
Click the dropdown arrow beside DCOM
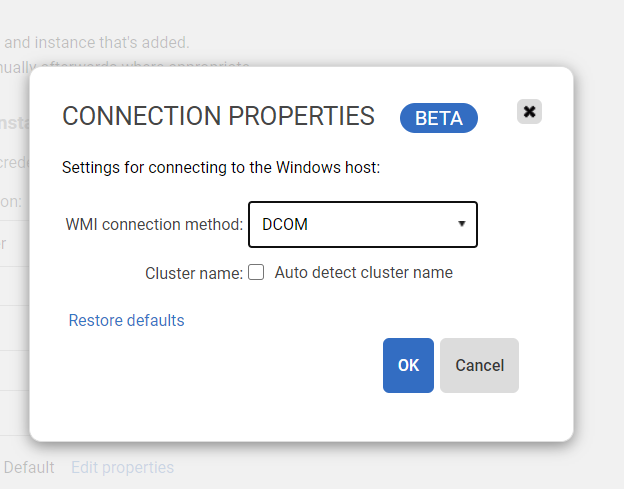coord(462,224)
